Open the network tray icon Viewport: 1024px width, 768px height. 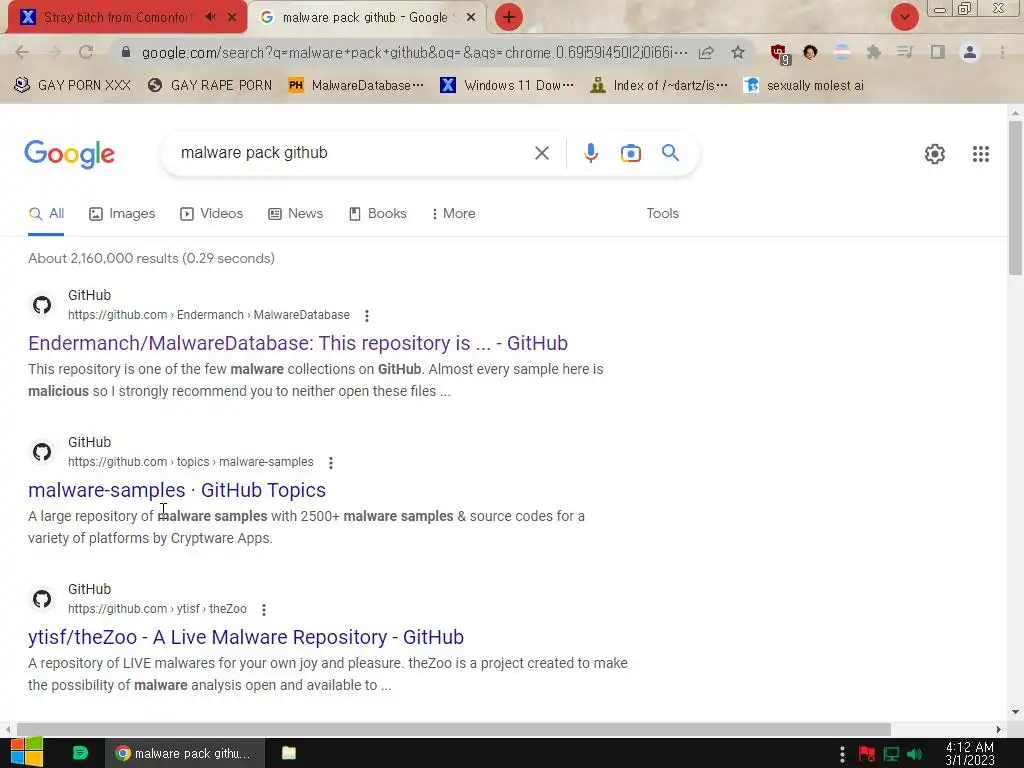(891, 754)
